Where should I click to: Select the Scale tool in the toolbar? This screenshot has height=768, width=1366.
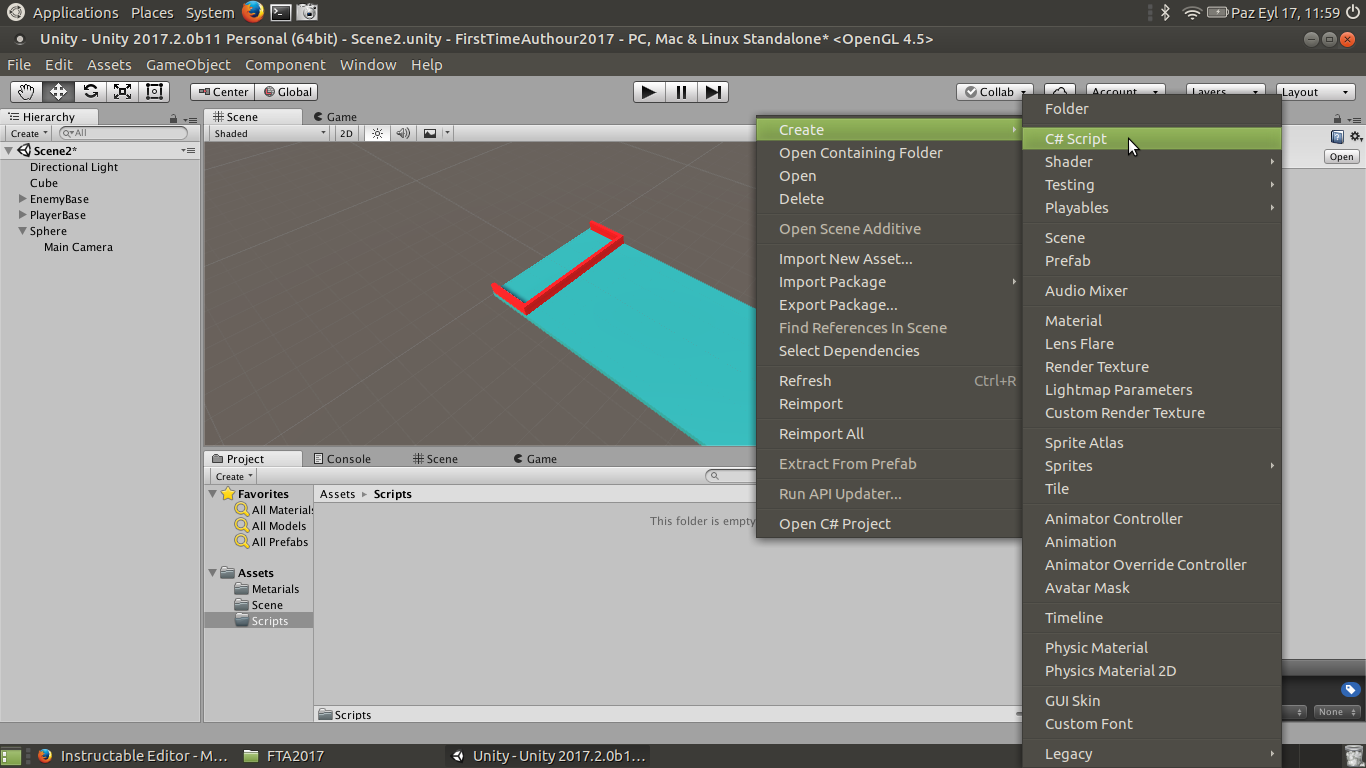coord(123,92)
